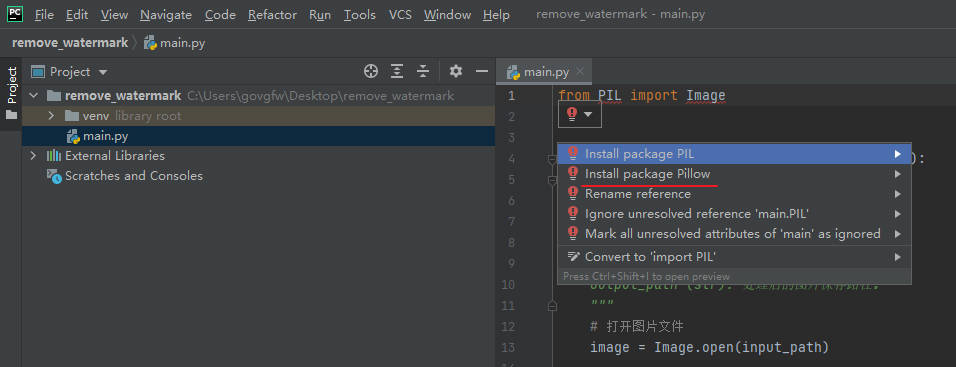This screenshot has height=367, width=956.
Task: Choose Rename reference option
Action: pyautogui.click(x=734, y=194)
